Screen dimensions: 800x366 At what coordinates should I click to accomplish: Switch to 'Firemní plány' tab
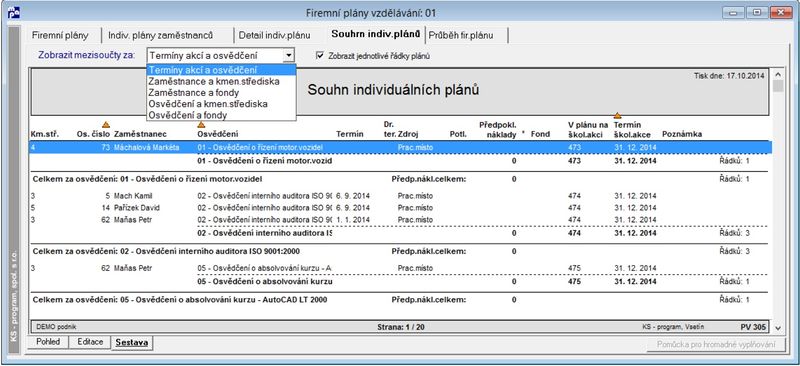click(60, 35)
